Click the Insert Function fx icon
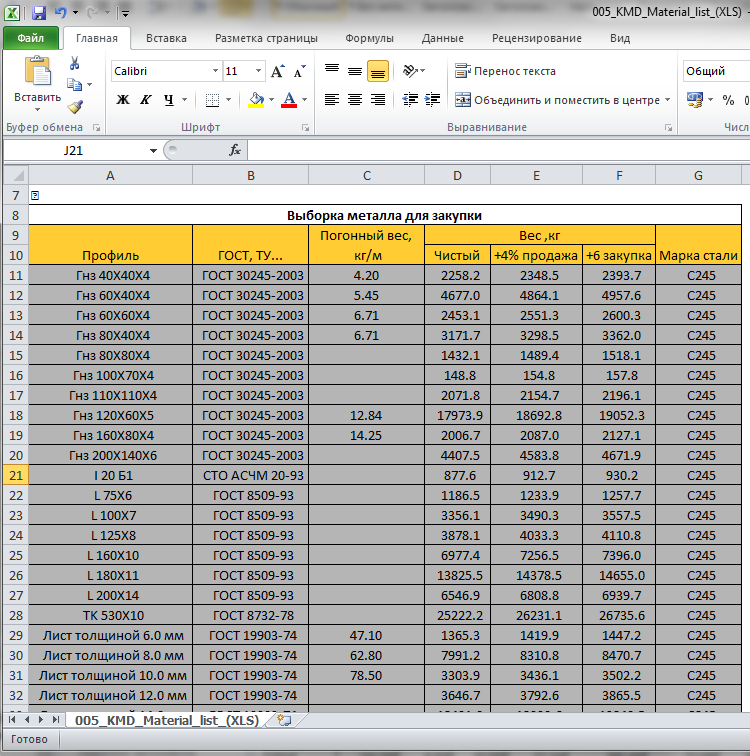Viewport: 750px width, 756px height. click(x=235, y=150)
